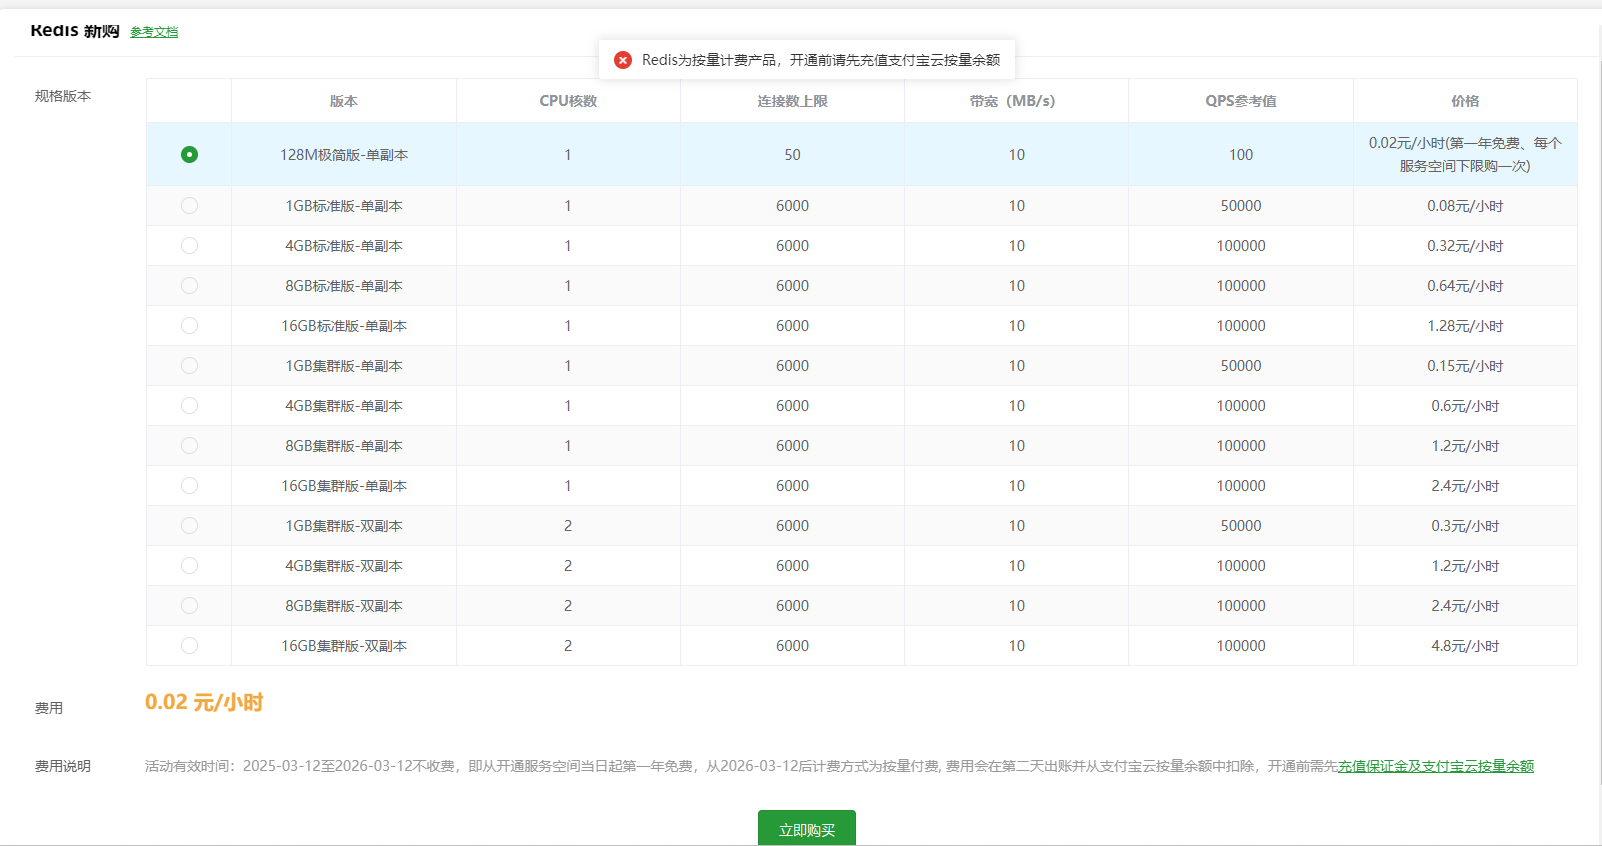The image size is (1602, 846).
Task: Click the 4GB集群版-双副本 version name
Action: (x=344, y=566)
